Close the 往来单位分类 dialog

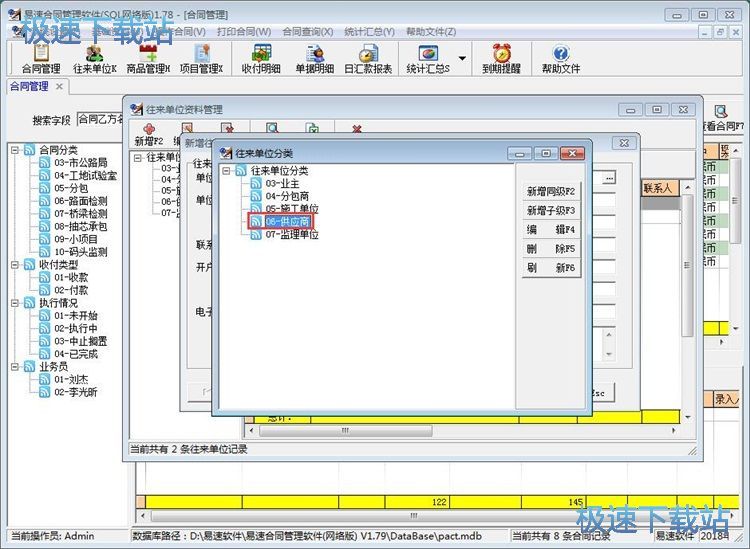tap(572, 154)
